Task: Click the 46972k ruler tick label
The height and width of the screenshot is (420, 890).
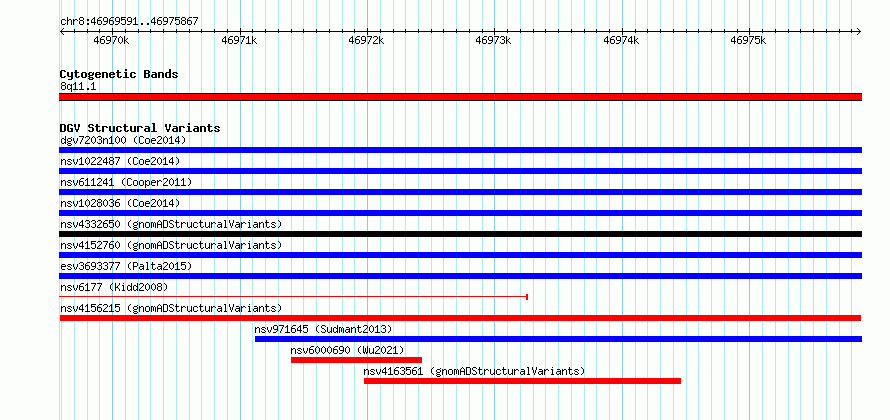Action: (x=366, y=40)
